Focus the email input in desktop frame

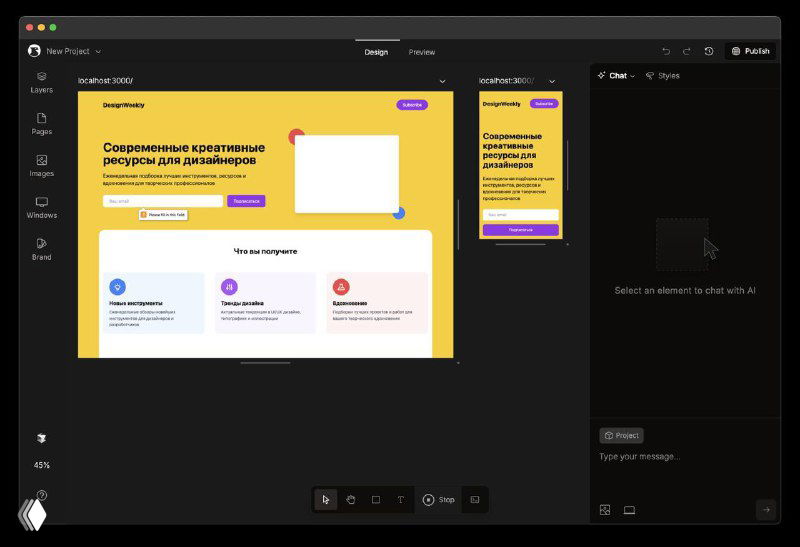coord(163,201)
